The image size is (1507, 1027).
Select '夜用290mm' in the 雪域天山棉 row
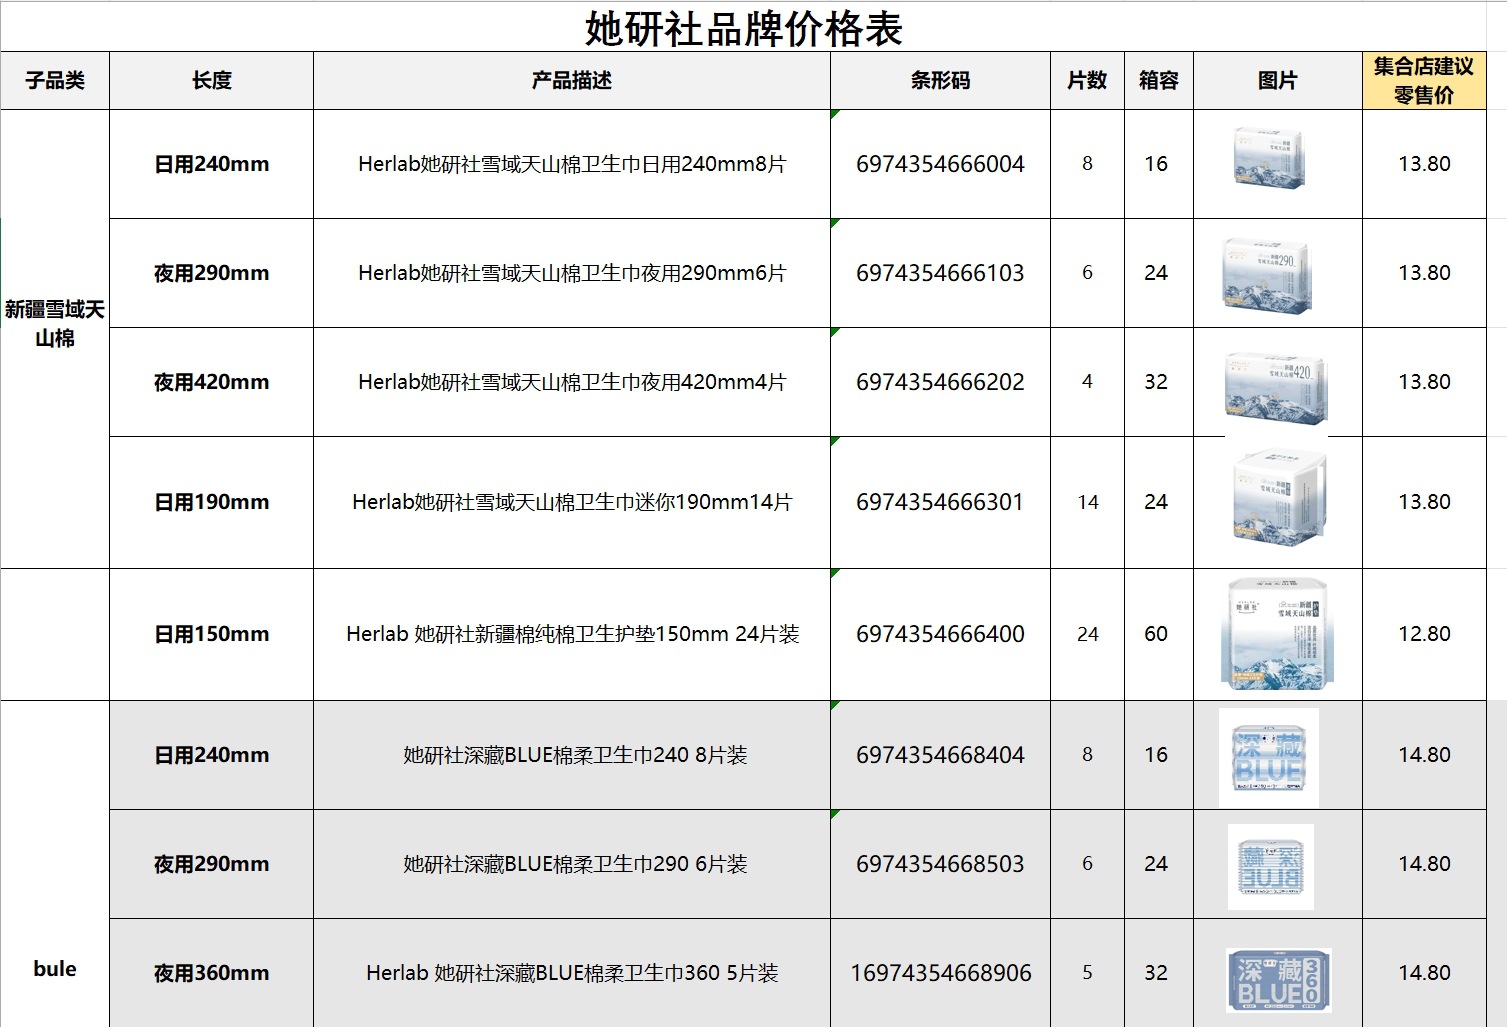(211, 273)
